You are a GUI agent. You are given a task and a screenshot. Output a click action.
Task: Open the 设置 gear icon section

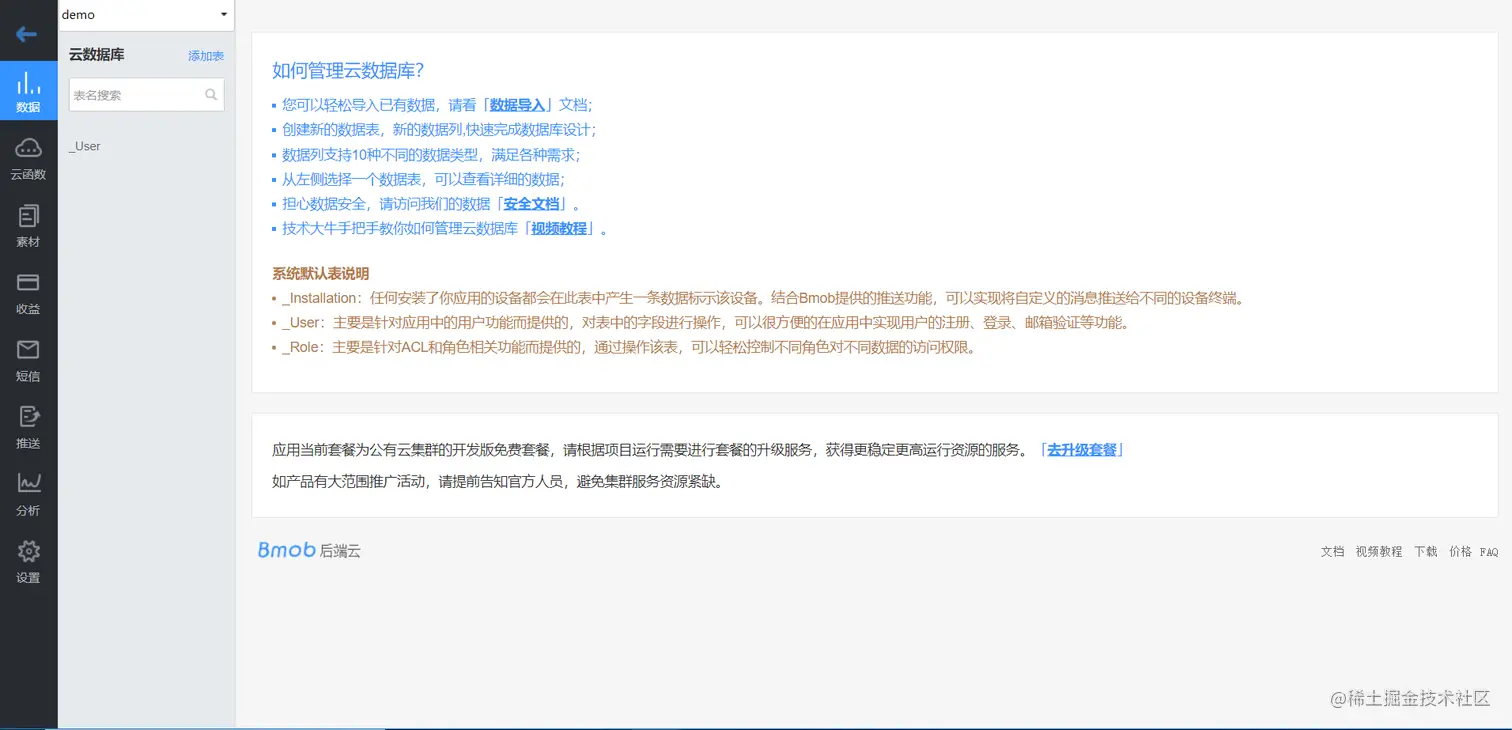(28, 562)
